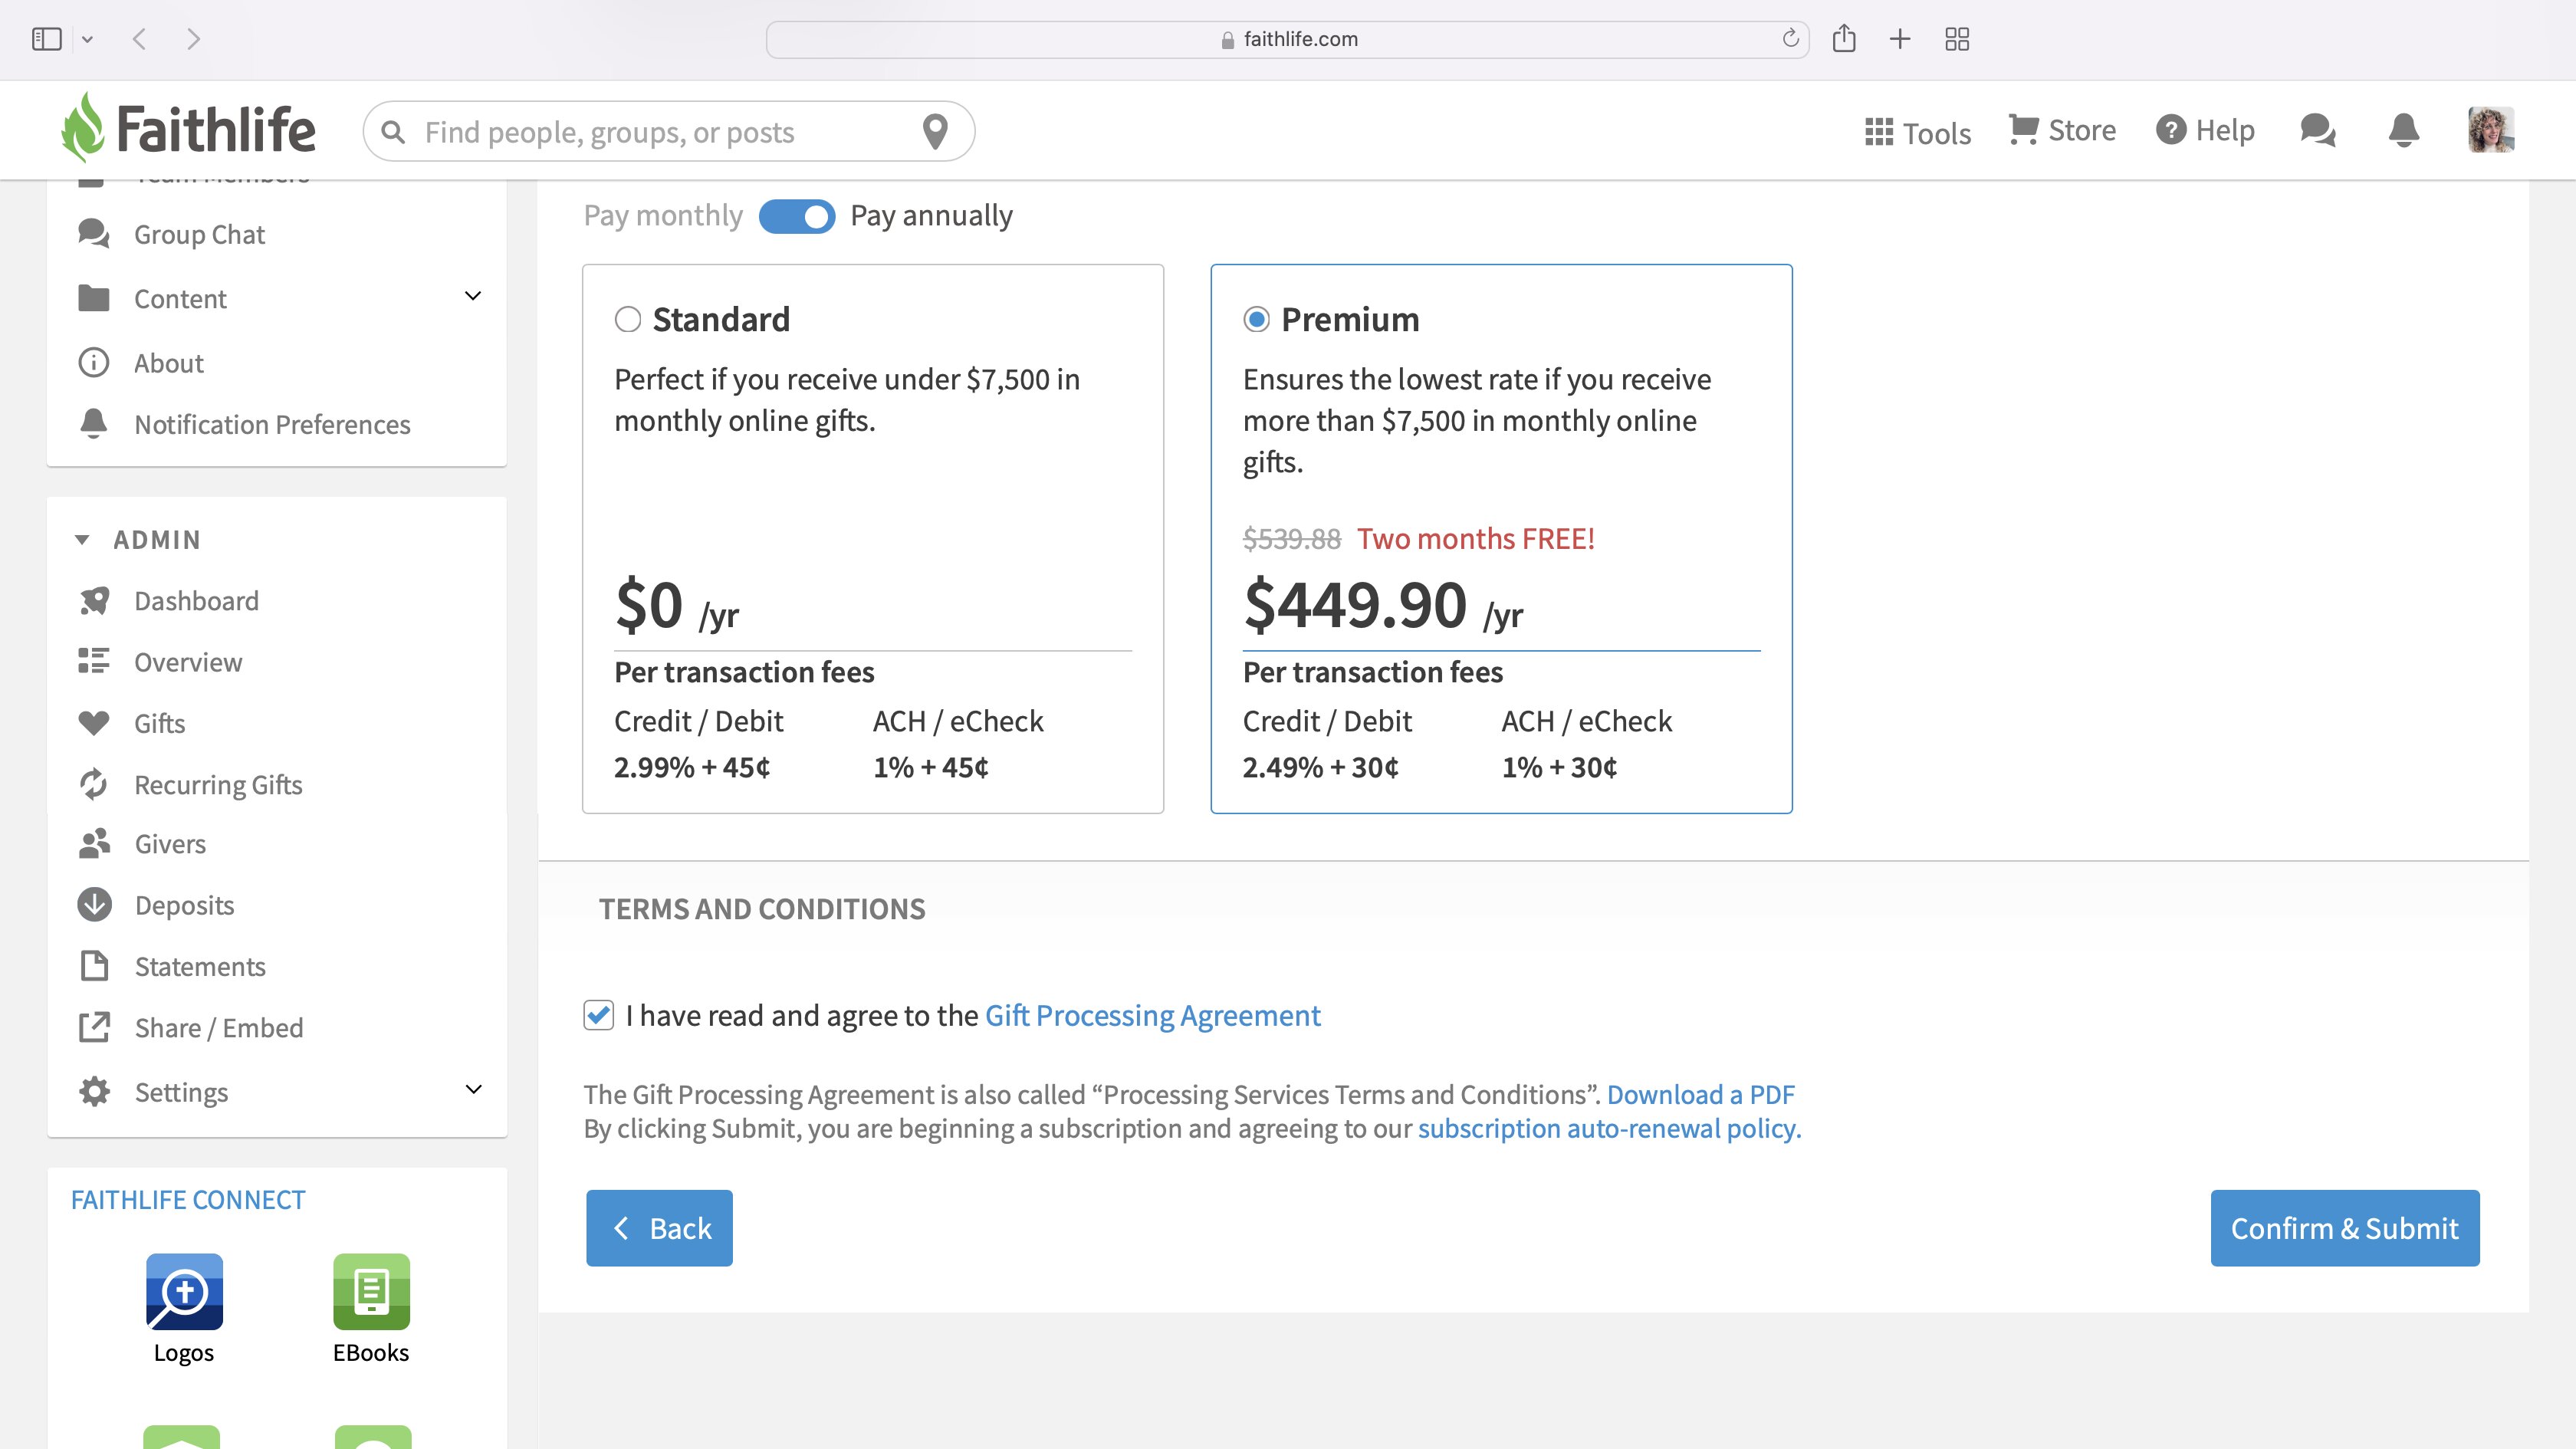Click Download a PDF link

1700,1094
